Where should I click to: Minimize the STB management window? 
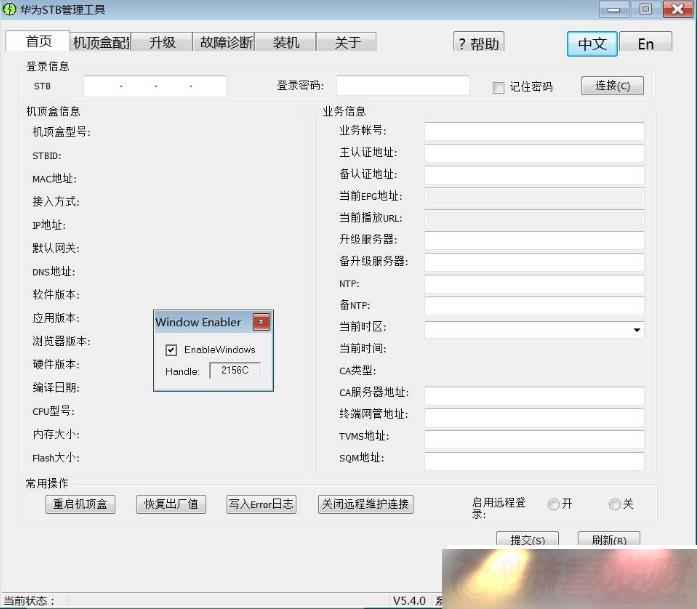click(613, 9)
